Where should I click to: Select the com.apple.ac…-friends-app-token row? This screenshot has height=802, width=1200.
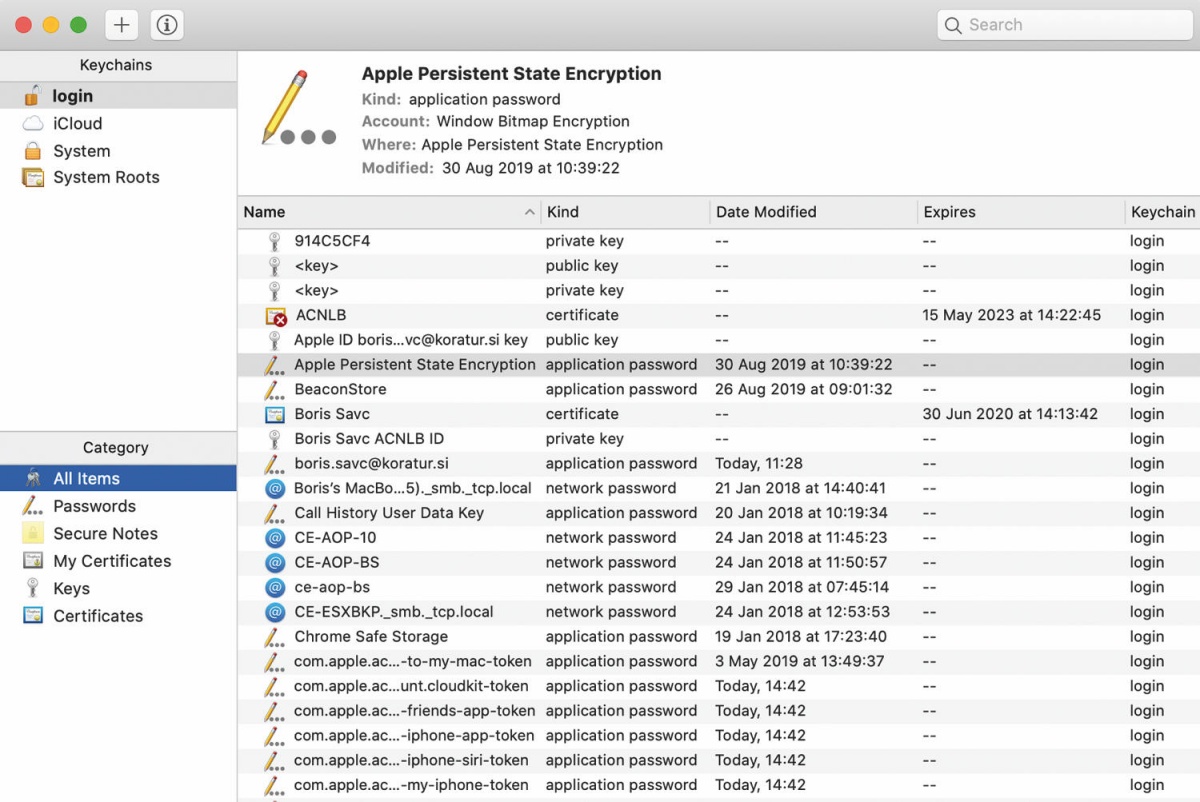coord(719,711)
